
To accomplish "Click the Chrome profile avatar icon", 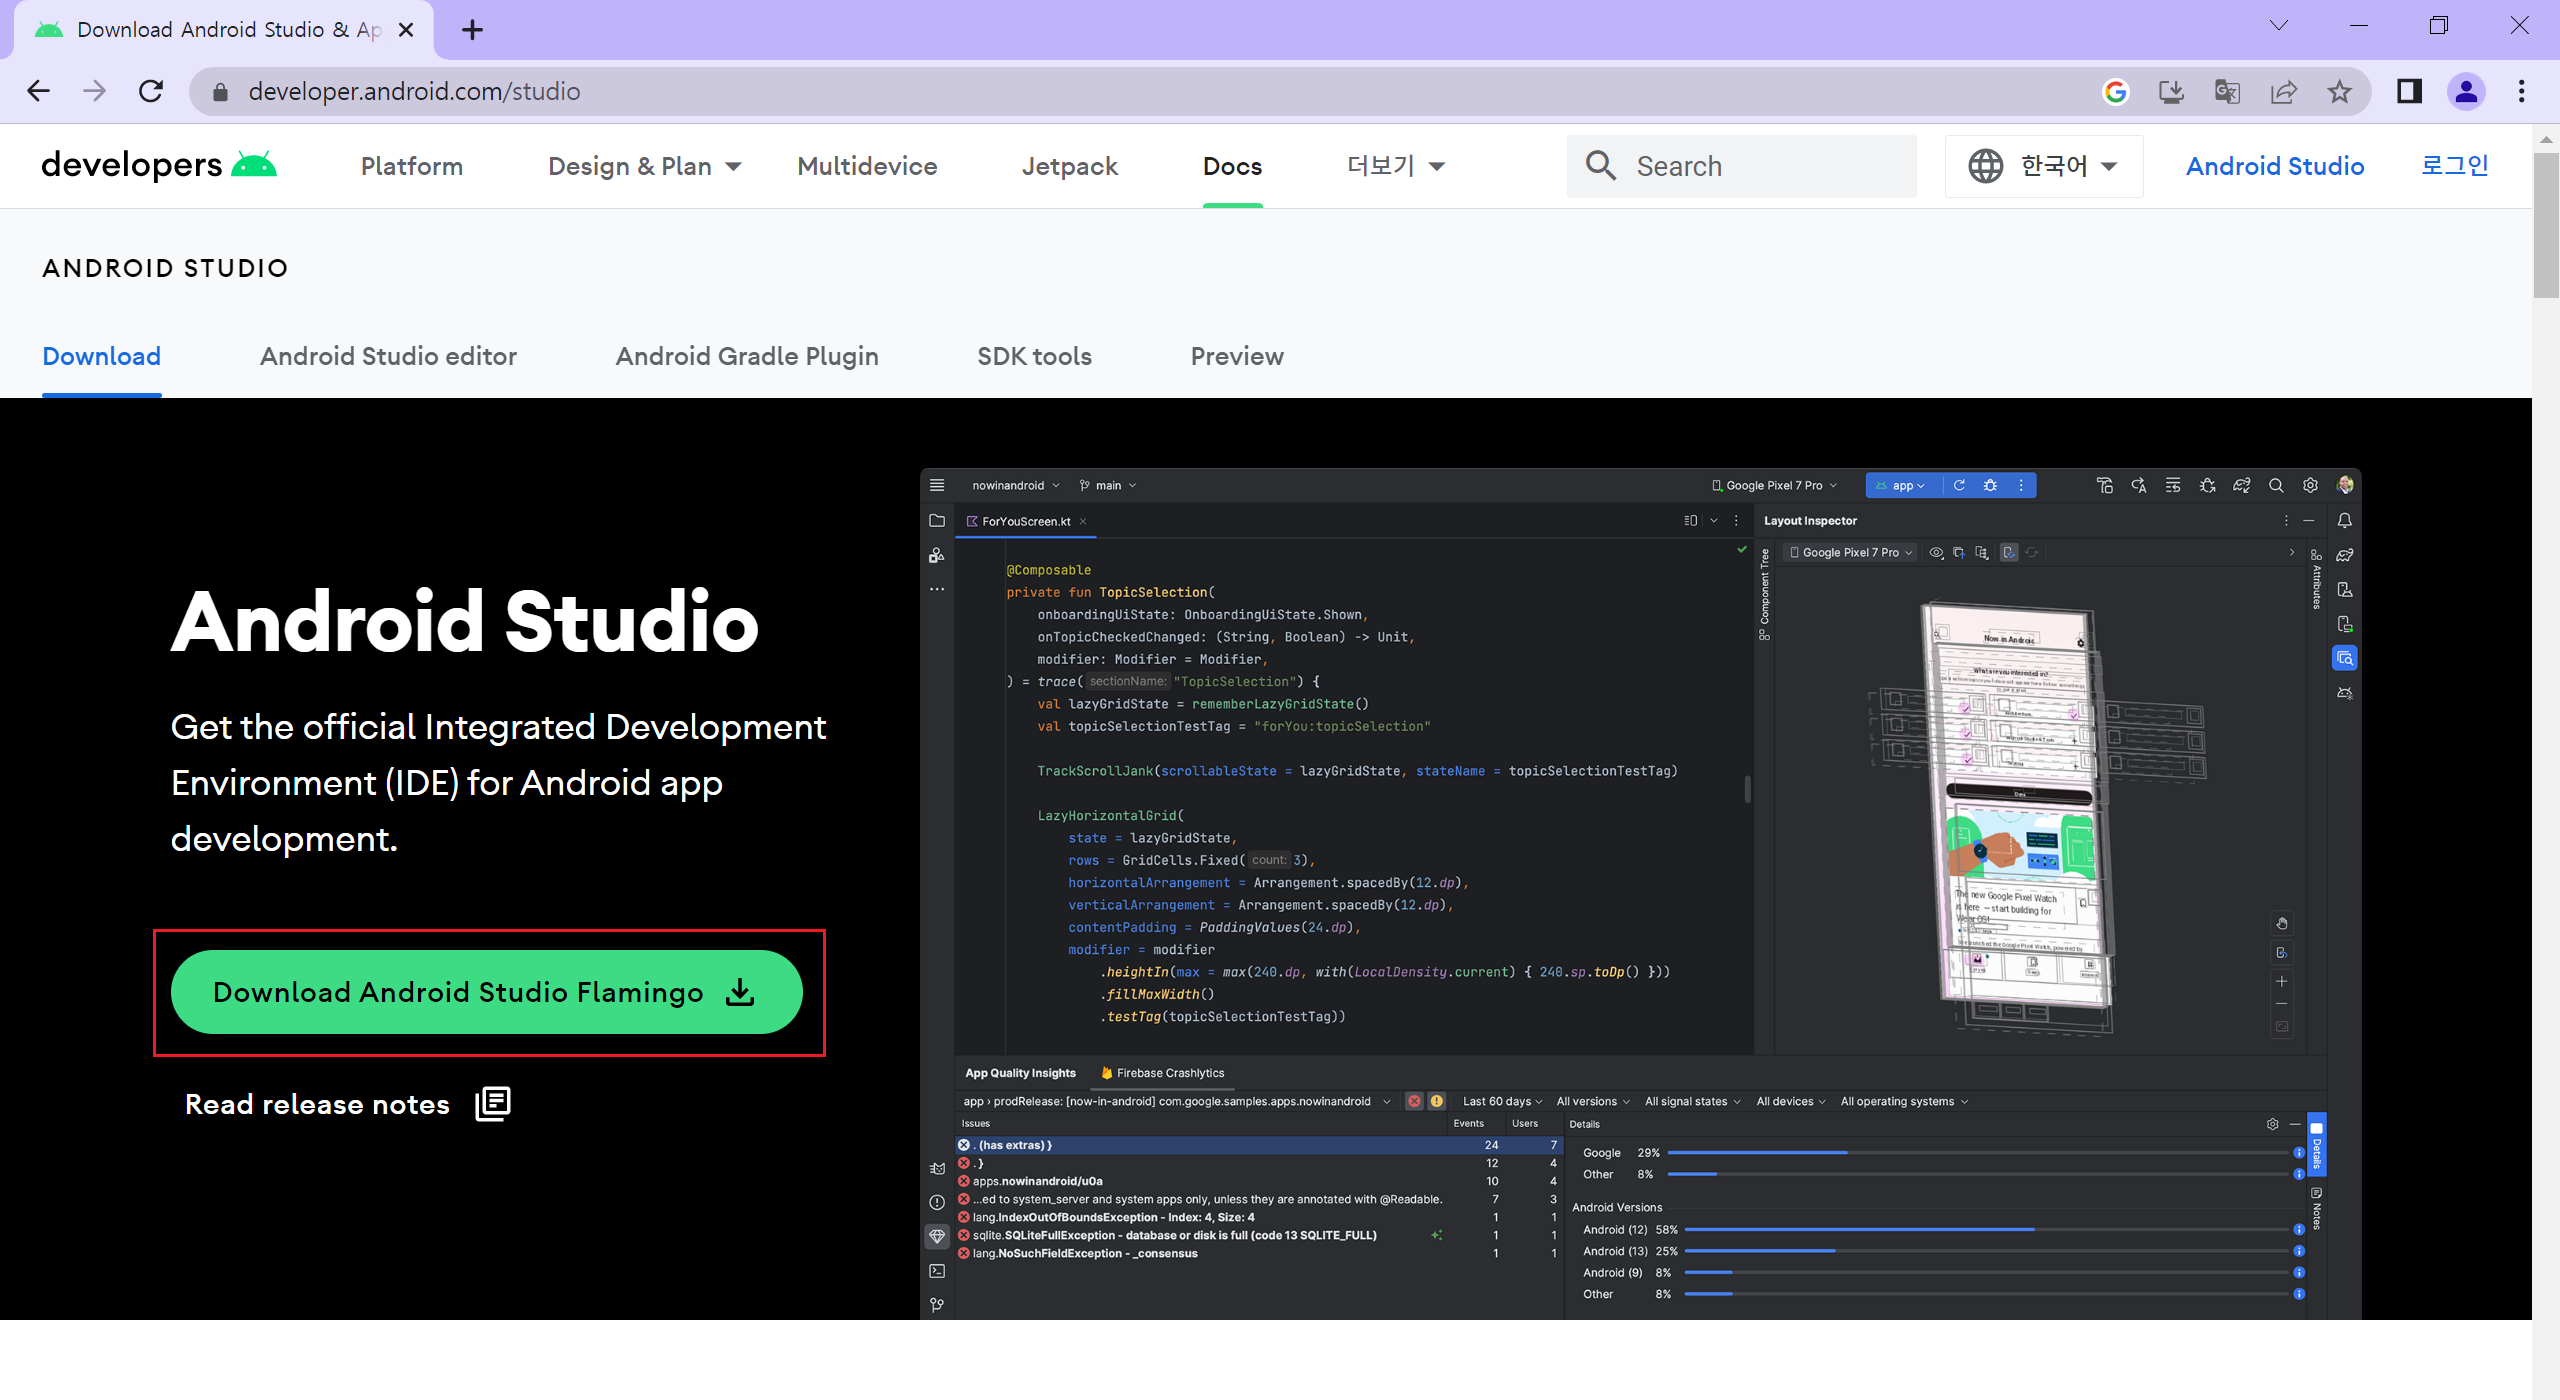I will [x=2466, y=92].
